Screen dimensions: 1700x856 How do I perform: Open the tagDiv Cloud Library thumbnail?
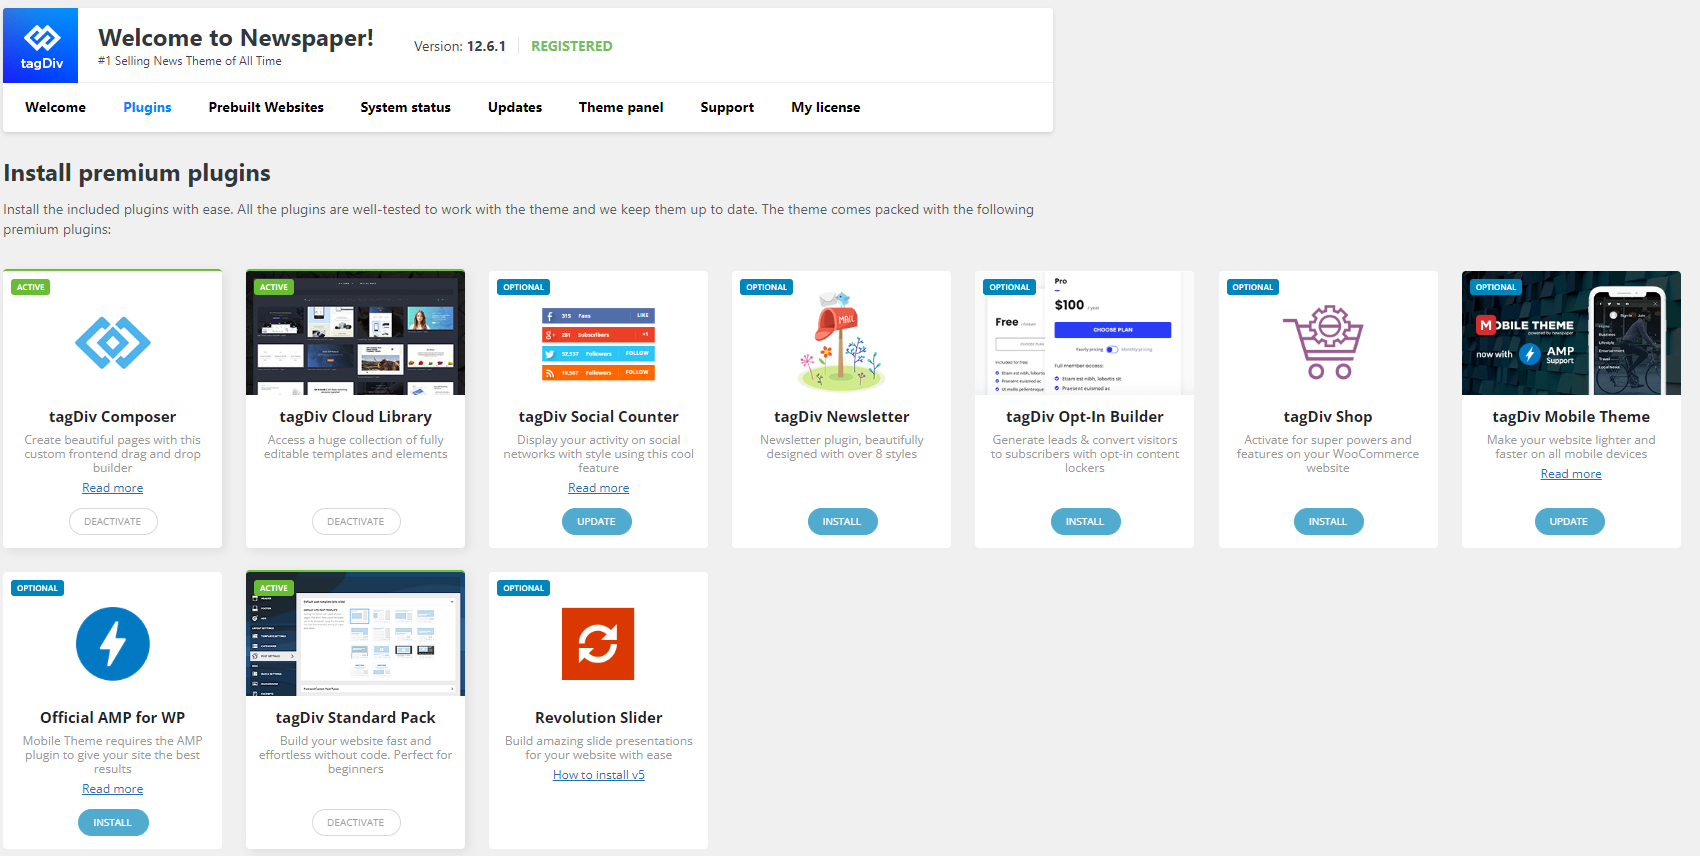(355, 333)
